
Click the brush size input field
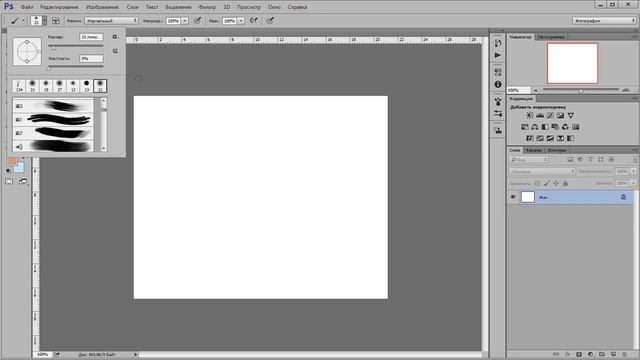pyautogui.click(x=91, y=37)
